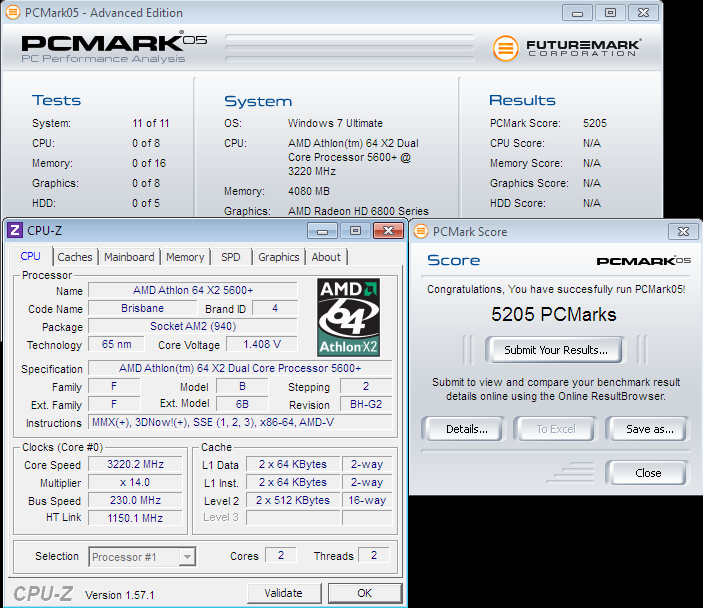Close the PCMark Score dialog with X

683,231
